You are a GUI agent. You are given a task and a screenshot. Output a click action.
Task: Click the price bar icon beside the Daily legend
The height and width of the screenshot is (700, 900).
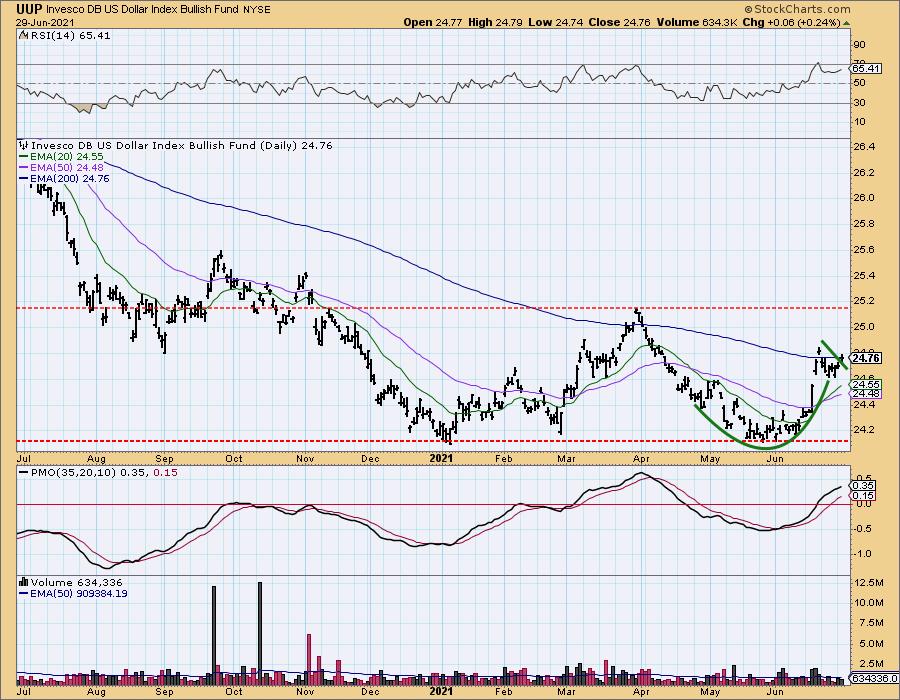click(24, 145)
